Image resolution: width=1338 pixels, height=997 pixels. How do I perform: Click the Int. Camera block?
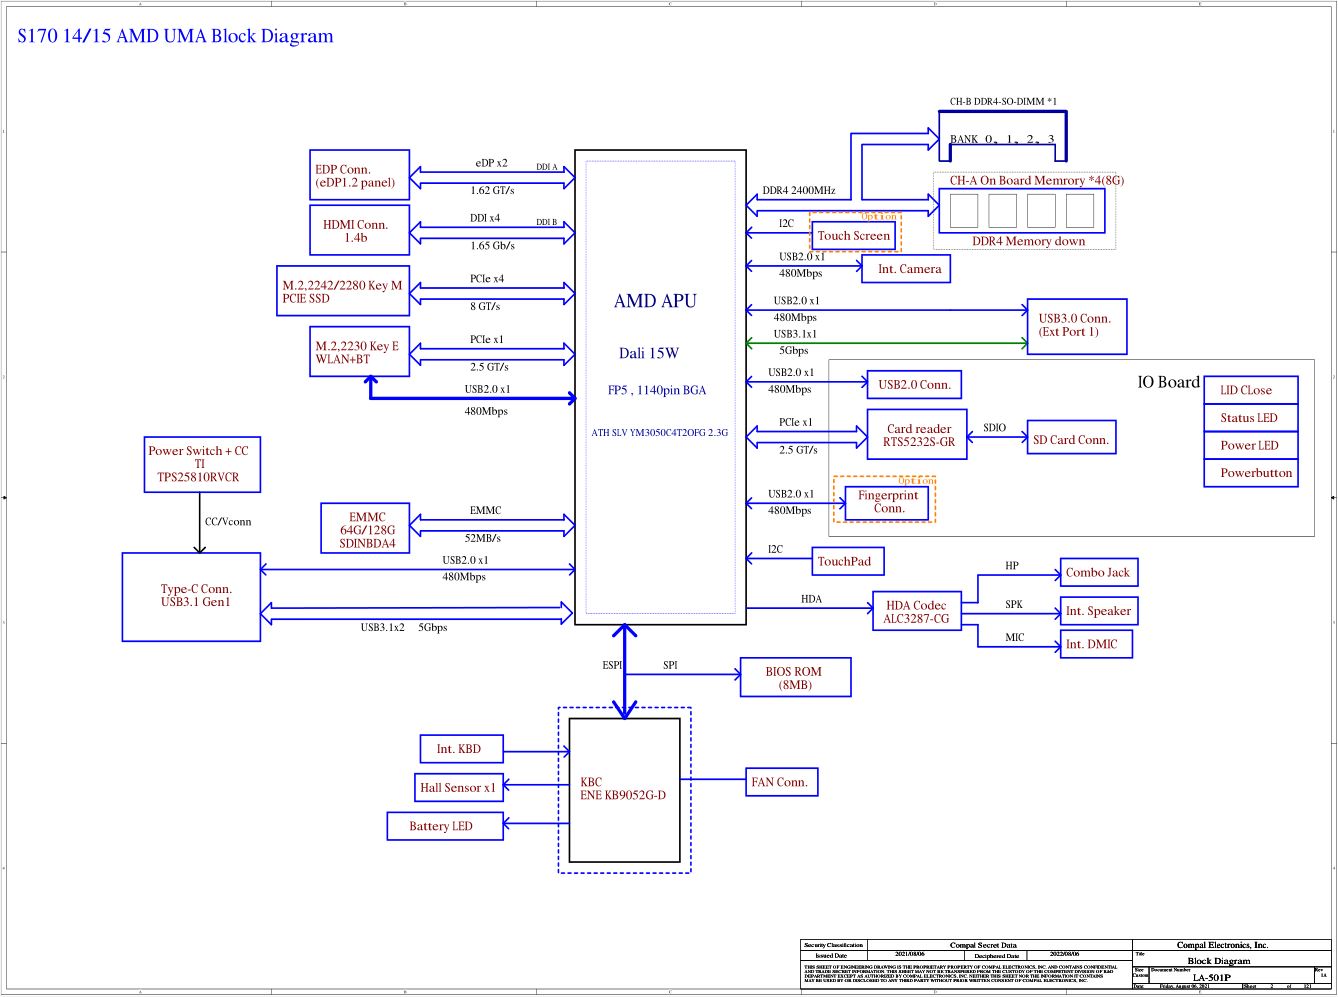coord(909,269)
